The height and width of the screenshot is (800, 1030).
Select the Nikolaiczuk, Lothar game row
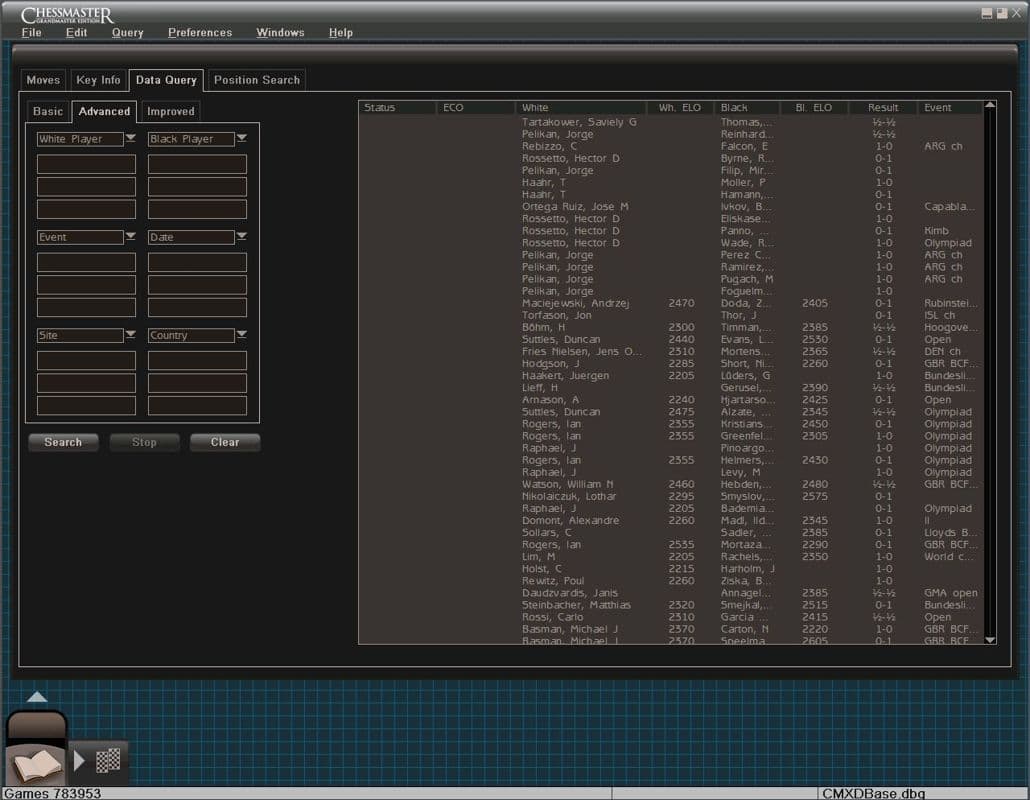coord(670,496)
